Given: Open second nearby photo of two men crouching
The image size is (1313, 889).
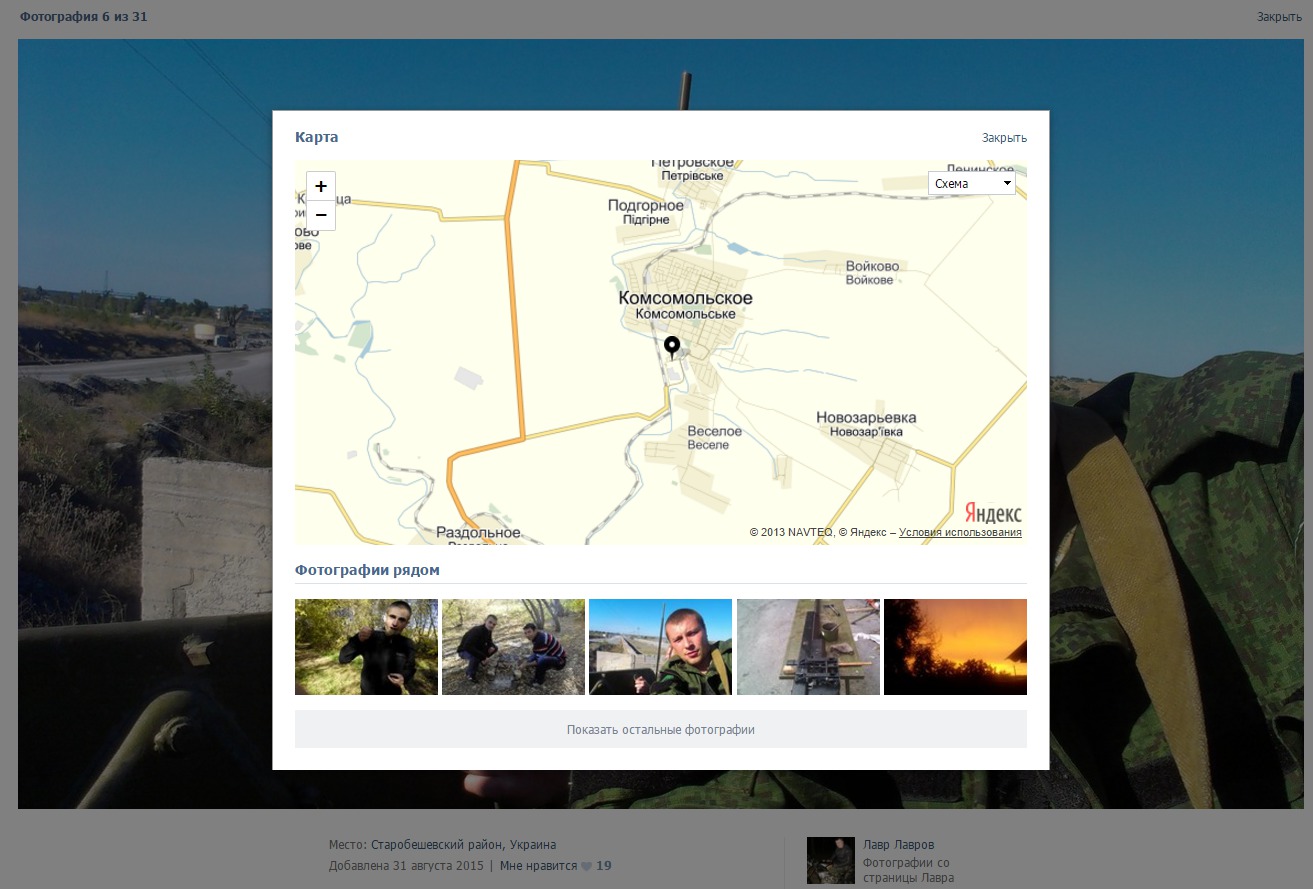Looking at the screenshot, I should pos(513,647).
